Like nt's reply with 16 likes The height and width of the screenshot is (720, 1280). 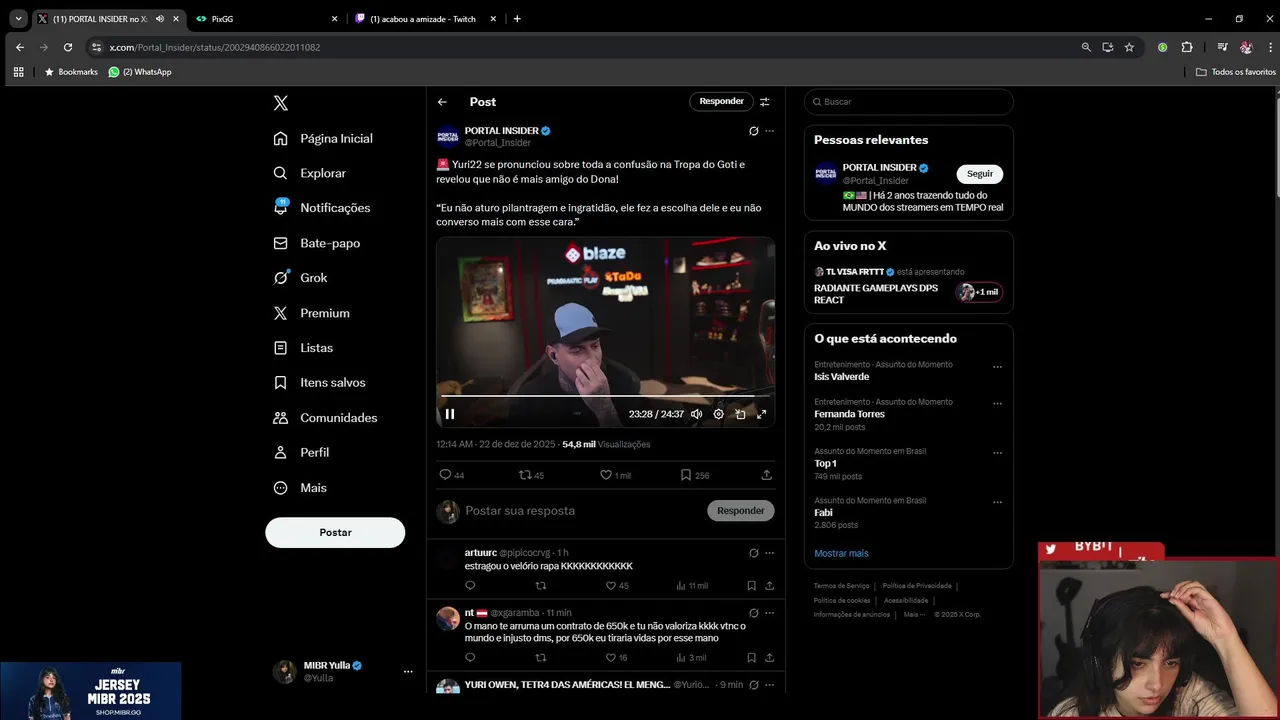(616, 657)
